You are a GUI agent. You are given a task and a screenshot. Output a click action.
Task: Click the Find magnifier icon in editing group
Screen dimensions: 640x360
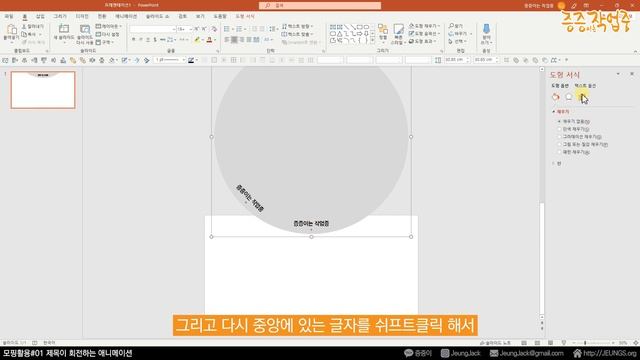click(x=451, y=26)
